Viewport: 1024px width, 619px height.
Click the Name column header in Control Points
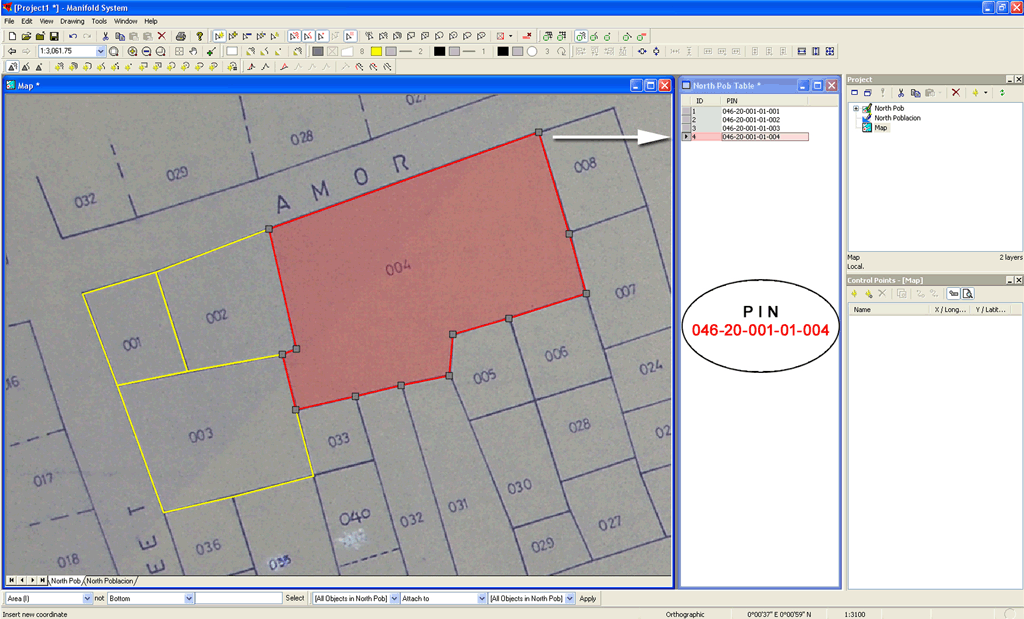889,310
